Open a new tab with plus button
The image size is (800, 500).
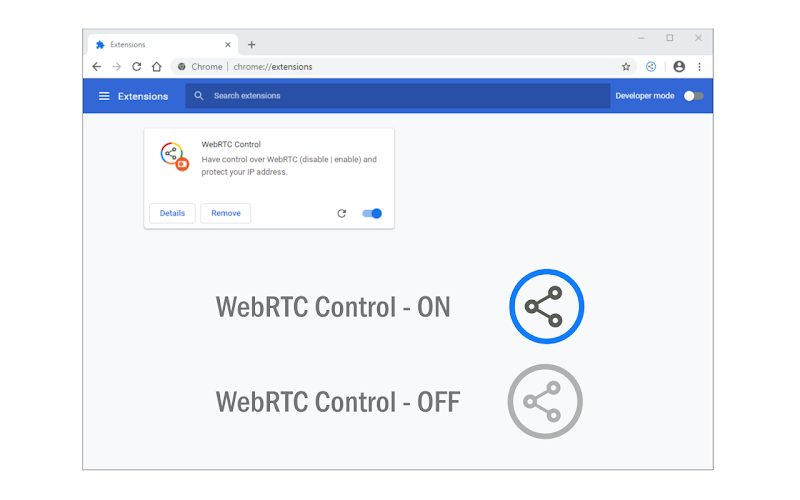252,45
